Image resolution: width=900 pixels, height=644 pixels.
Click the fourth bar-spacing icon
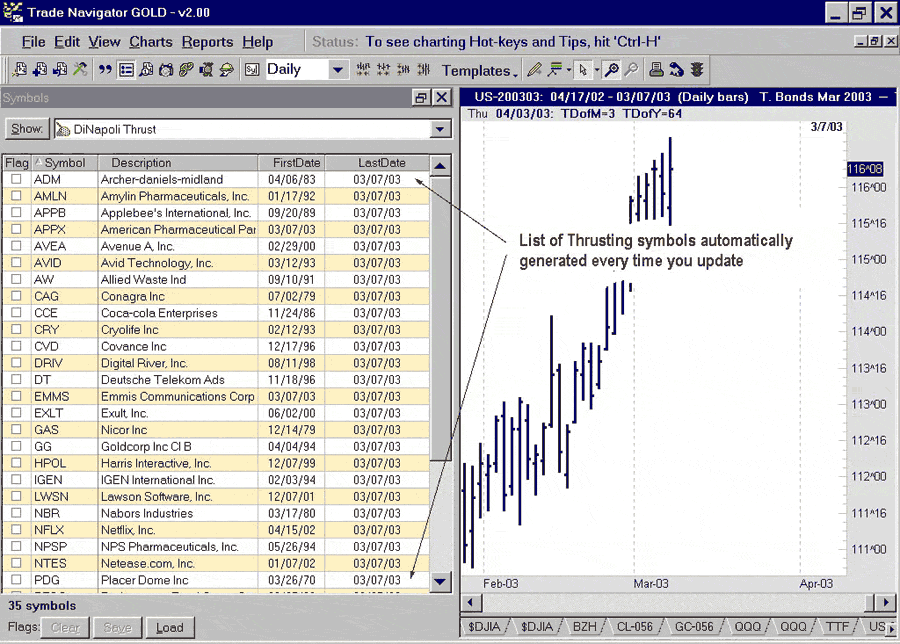point(424,70)
